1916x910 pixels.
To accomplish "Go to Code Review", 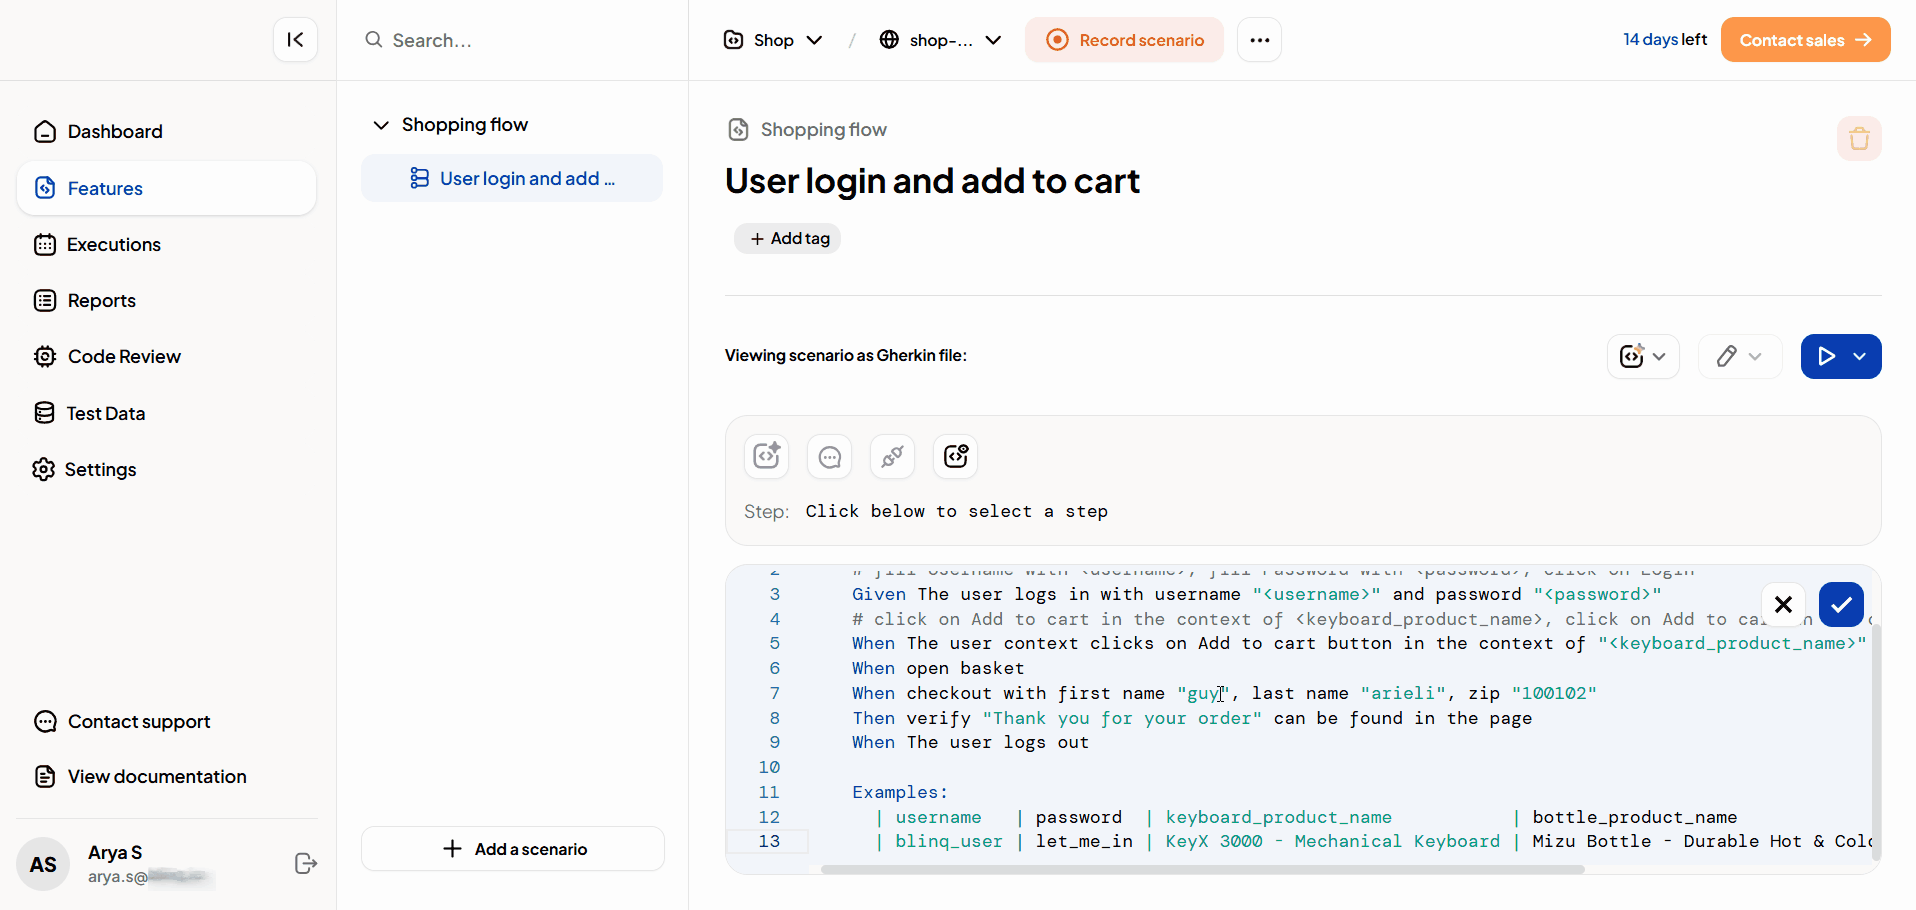I will pos(124,356).
